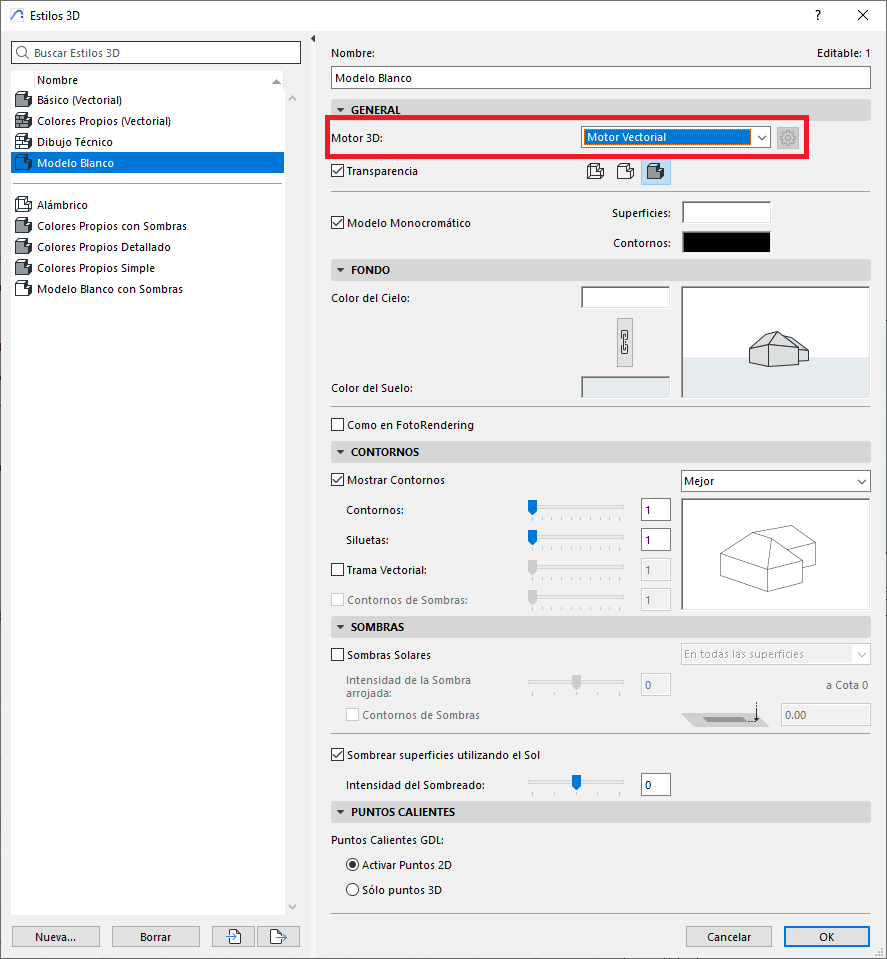The height and width of the screenshot is (959, 887).
Task: Click the chain link icon between sky and ground colors
Action: click(x=625, y=342)
